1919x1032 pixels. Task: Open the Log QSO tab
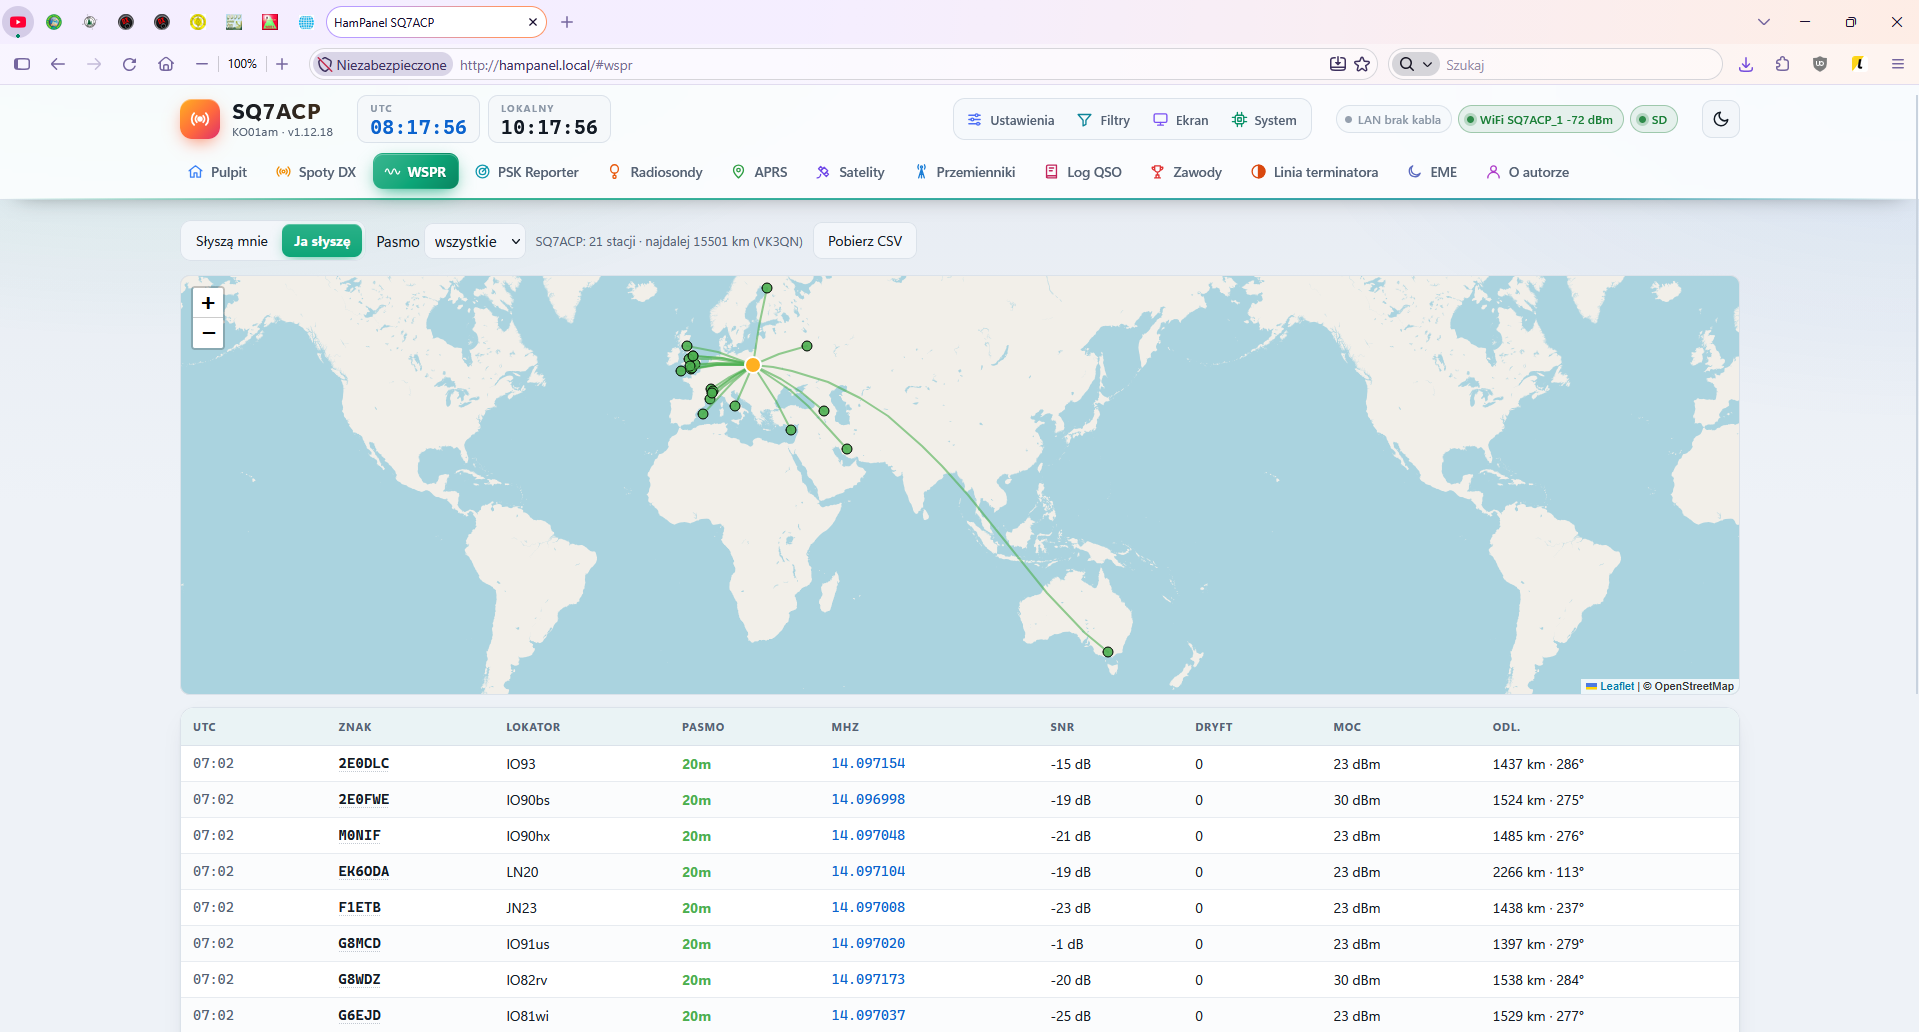[1083, 172]
